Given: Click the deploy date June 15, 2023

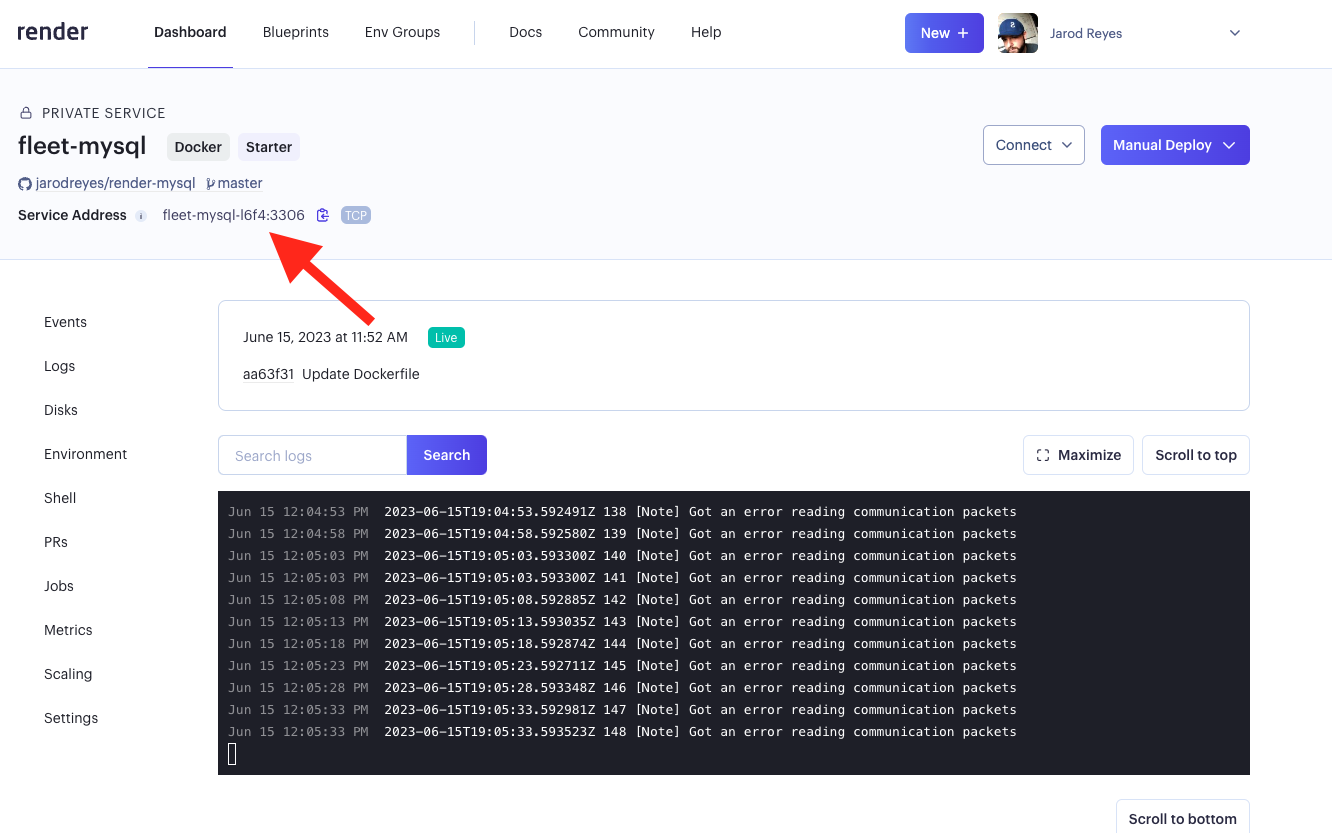Looking at the screenshot, I should [325, 337].
